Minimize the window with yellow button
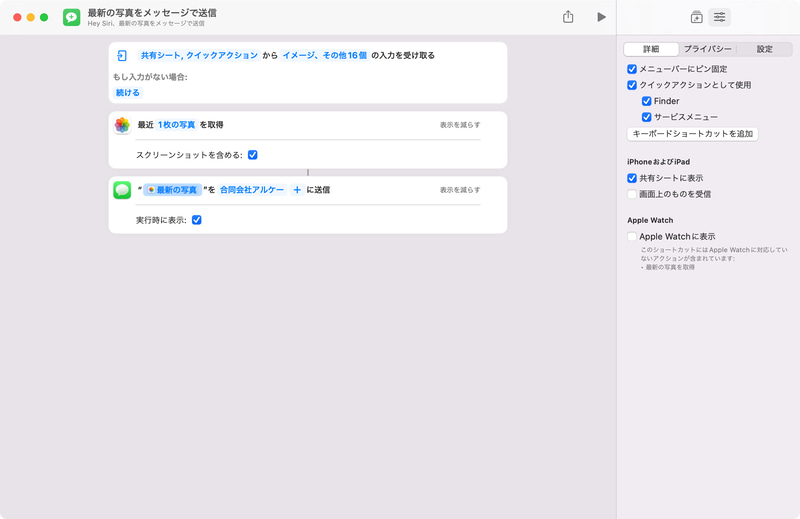This screenshot has height=519, width=800. pyautogui.click(x=31, y=17)
